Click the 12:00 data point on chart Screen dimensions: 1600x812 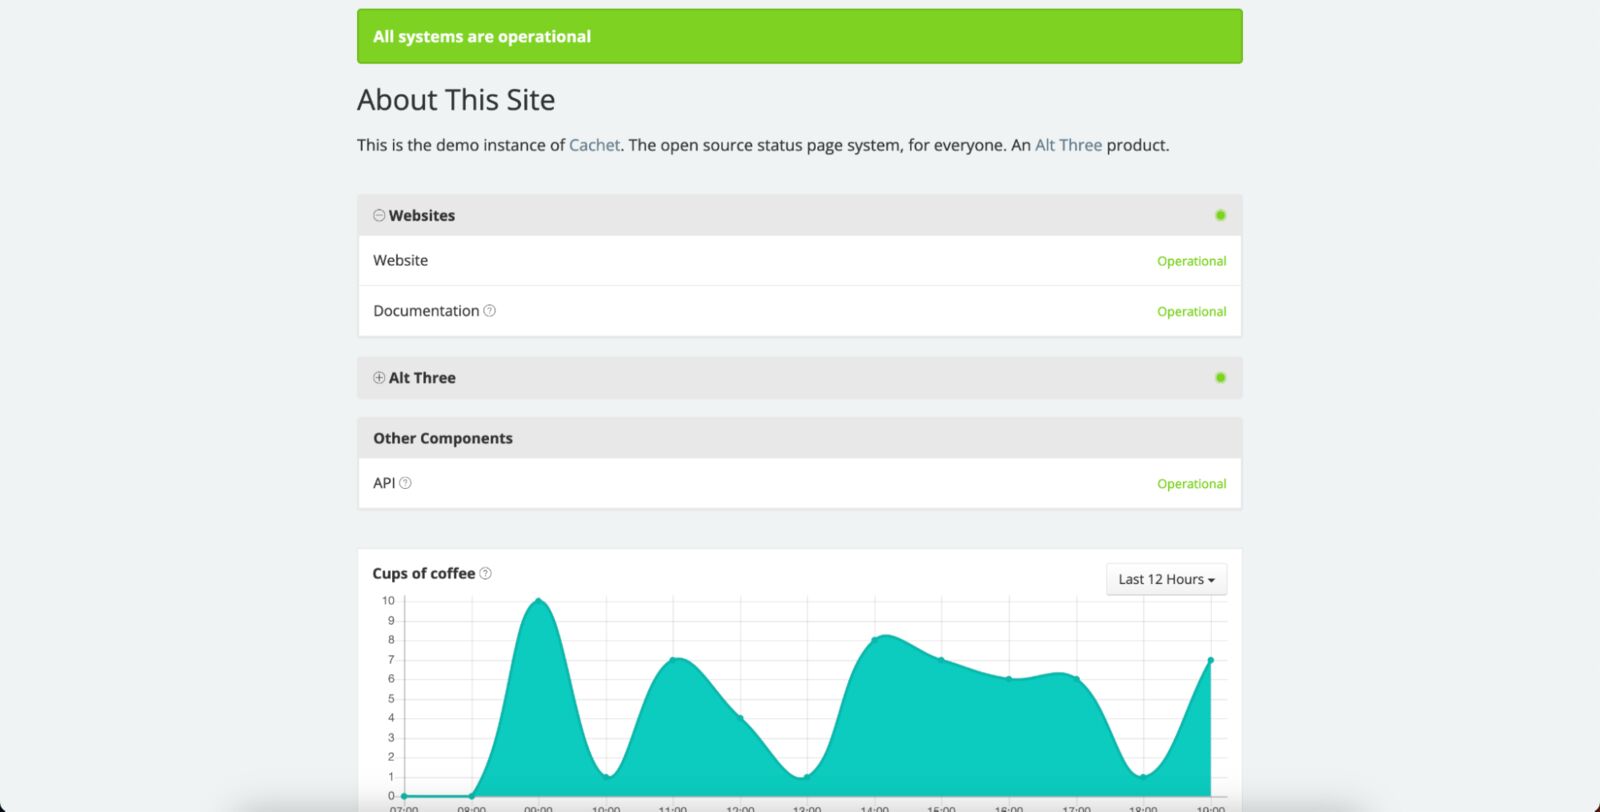pyautogui.click(x=740, y=718)
